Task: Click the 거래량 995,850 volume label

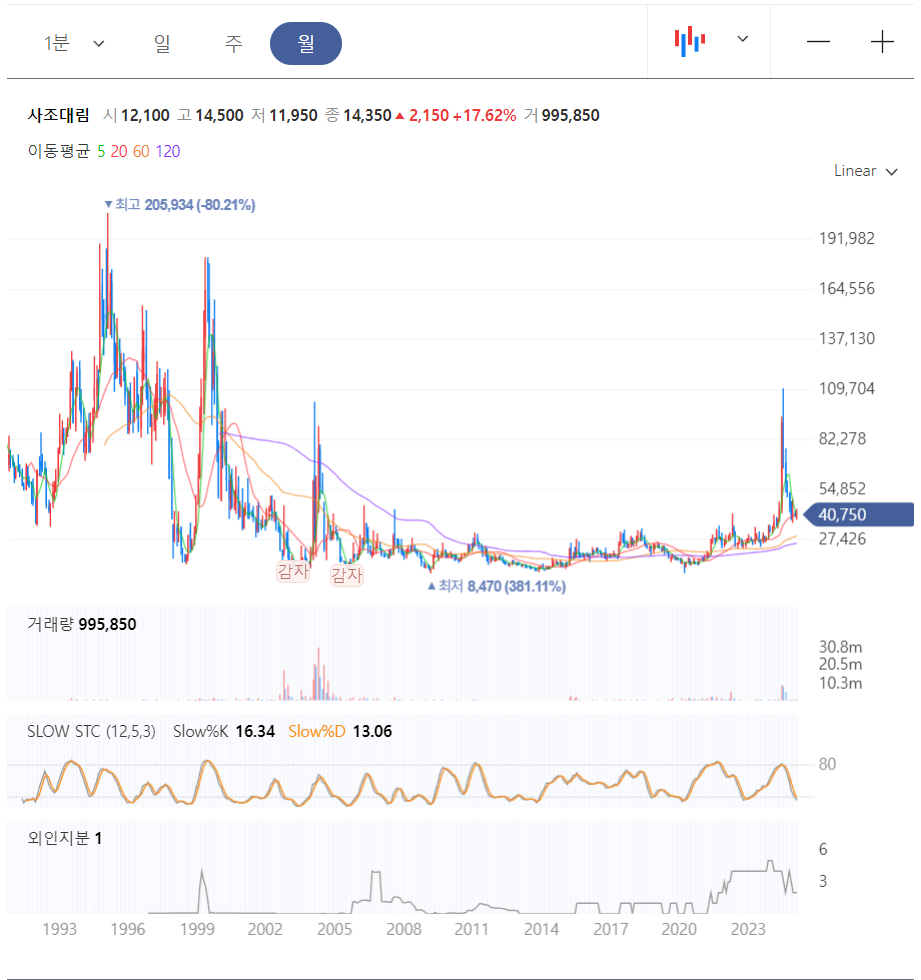Action: (x=82, y=624)
